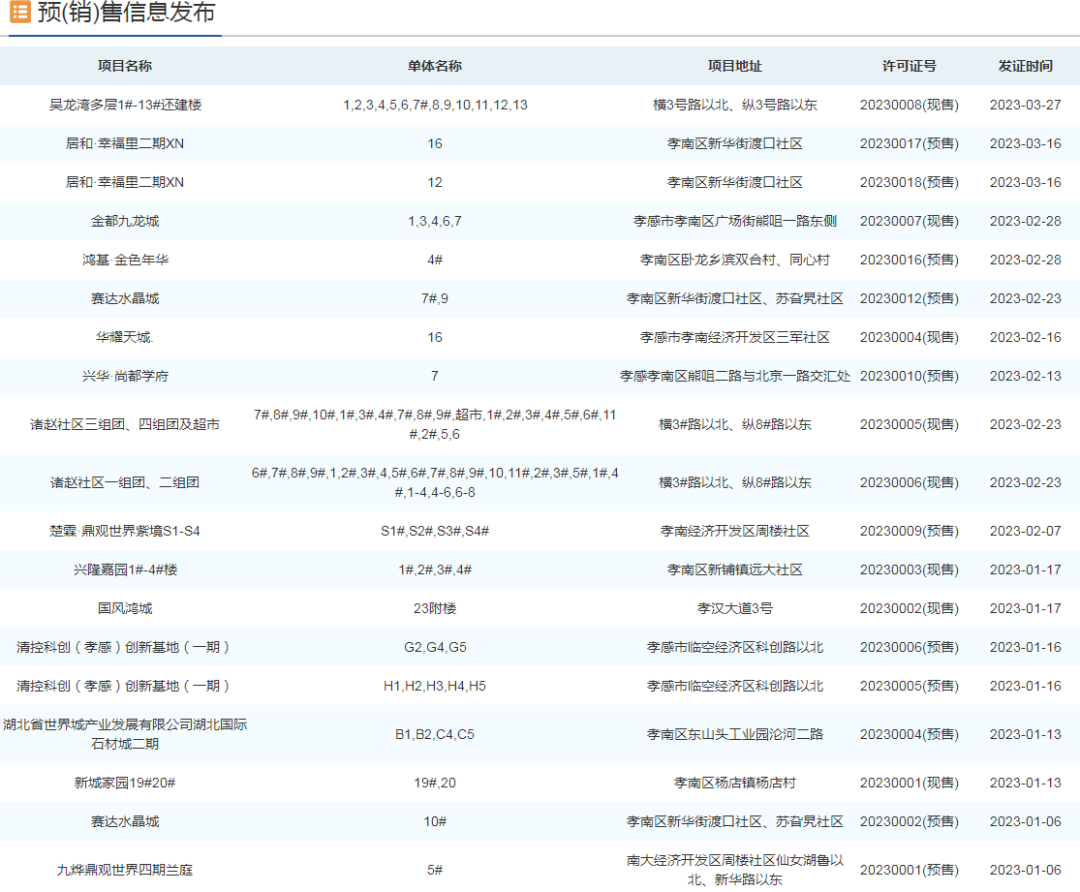Click the orange list icon beside 预(销)售信息发布
Image resolution: width=1080 pixels, height=892 pixels.
(x=19, y=14)
